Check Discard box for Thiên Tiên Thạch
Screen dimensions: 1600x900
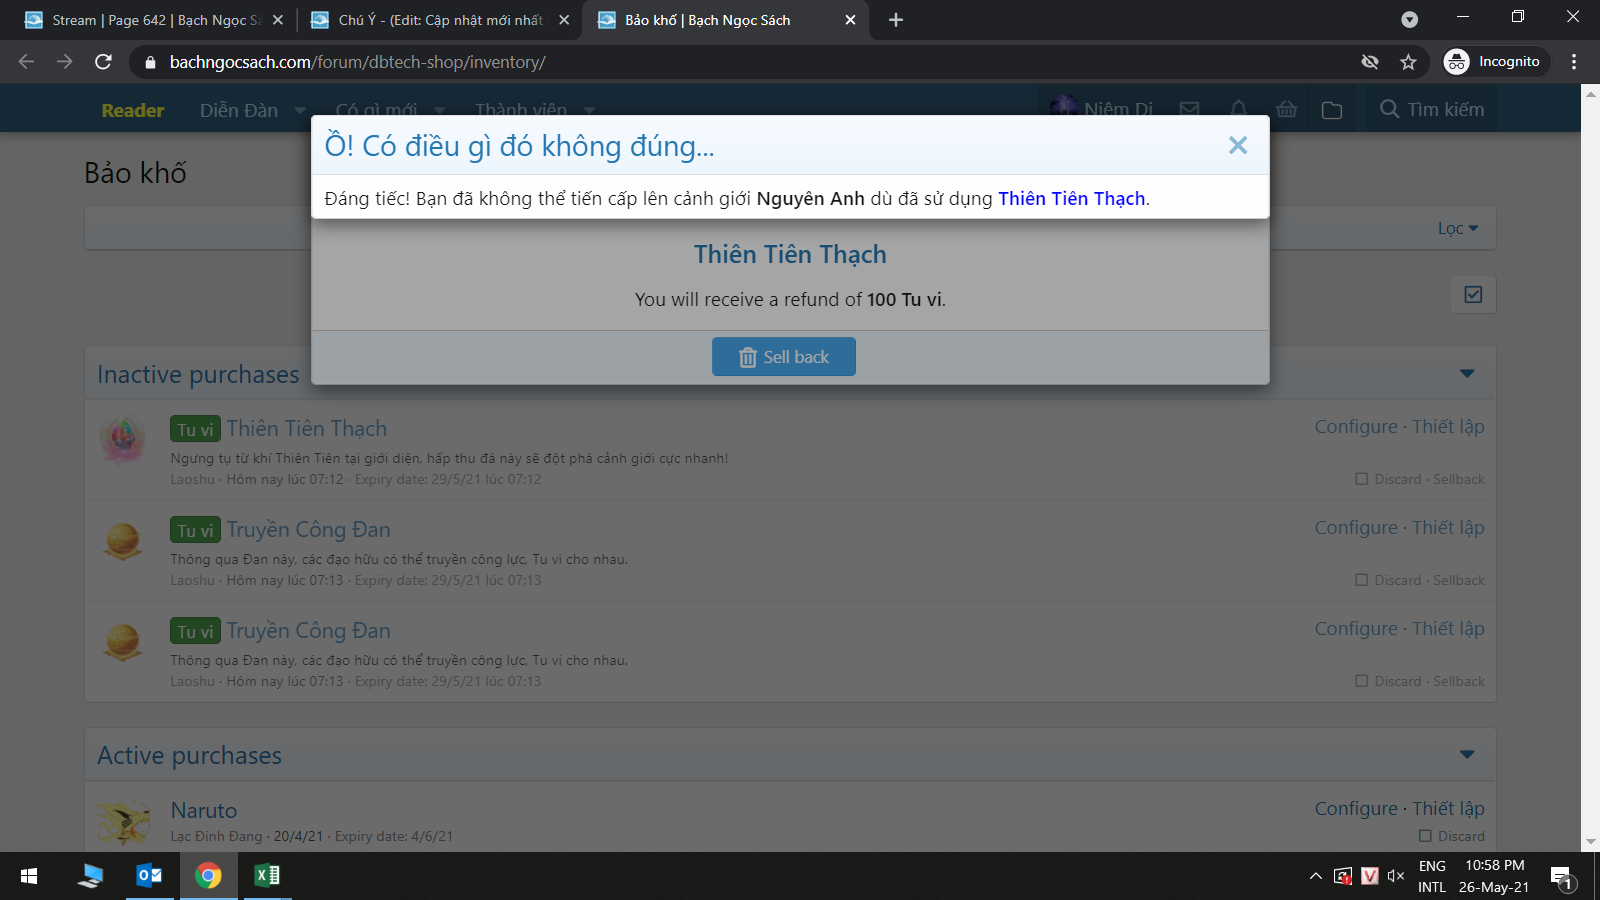pos(1361,479)
